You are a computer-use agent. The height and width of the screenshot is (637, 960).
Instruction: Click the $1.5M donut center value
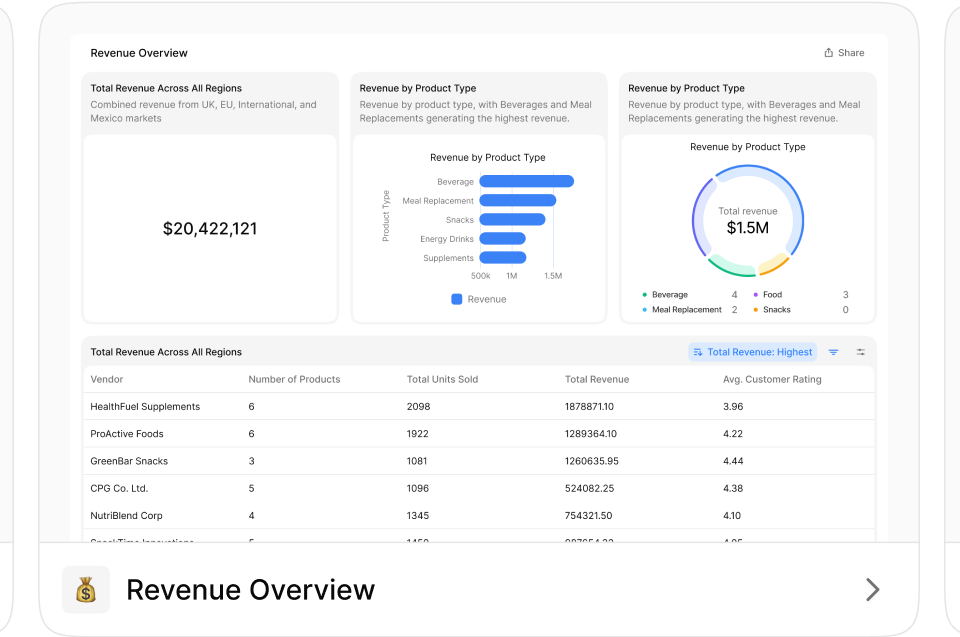click(748, 228)
